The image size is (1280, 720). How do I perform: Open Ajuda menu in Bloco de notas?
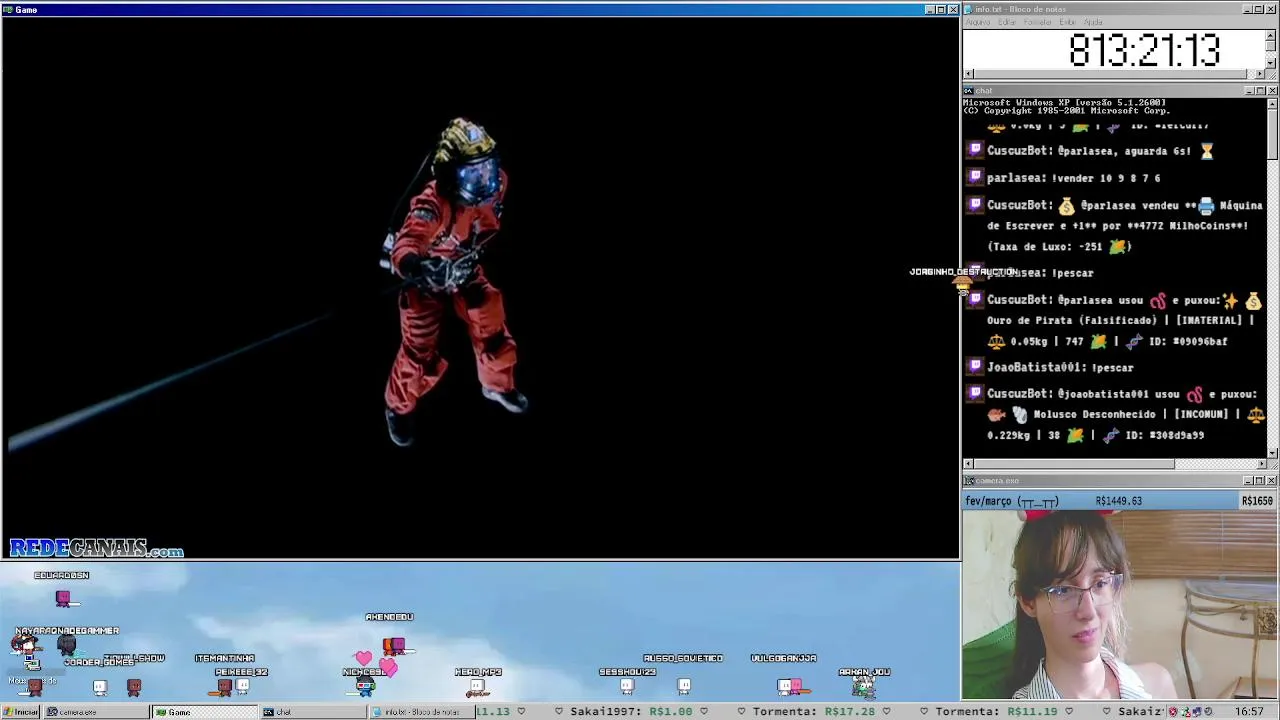pyautogui.click(x=1094, y=22)
